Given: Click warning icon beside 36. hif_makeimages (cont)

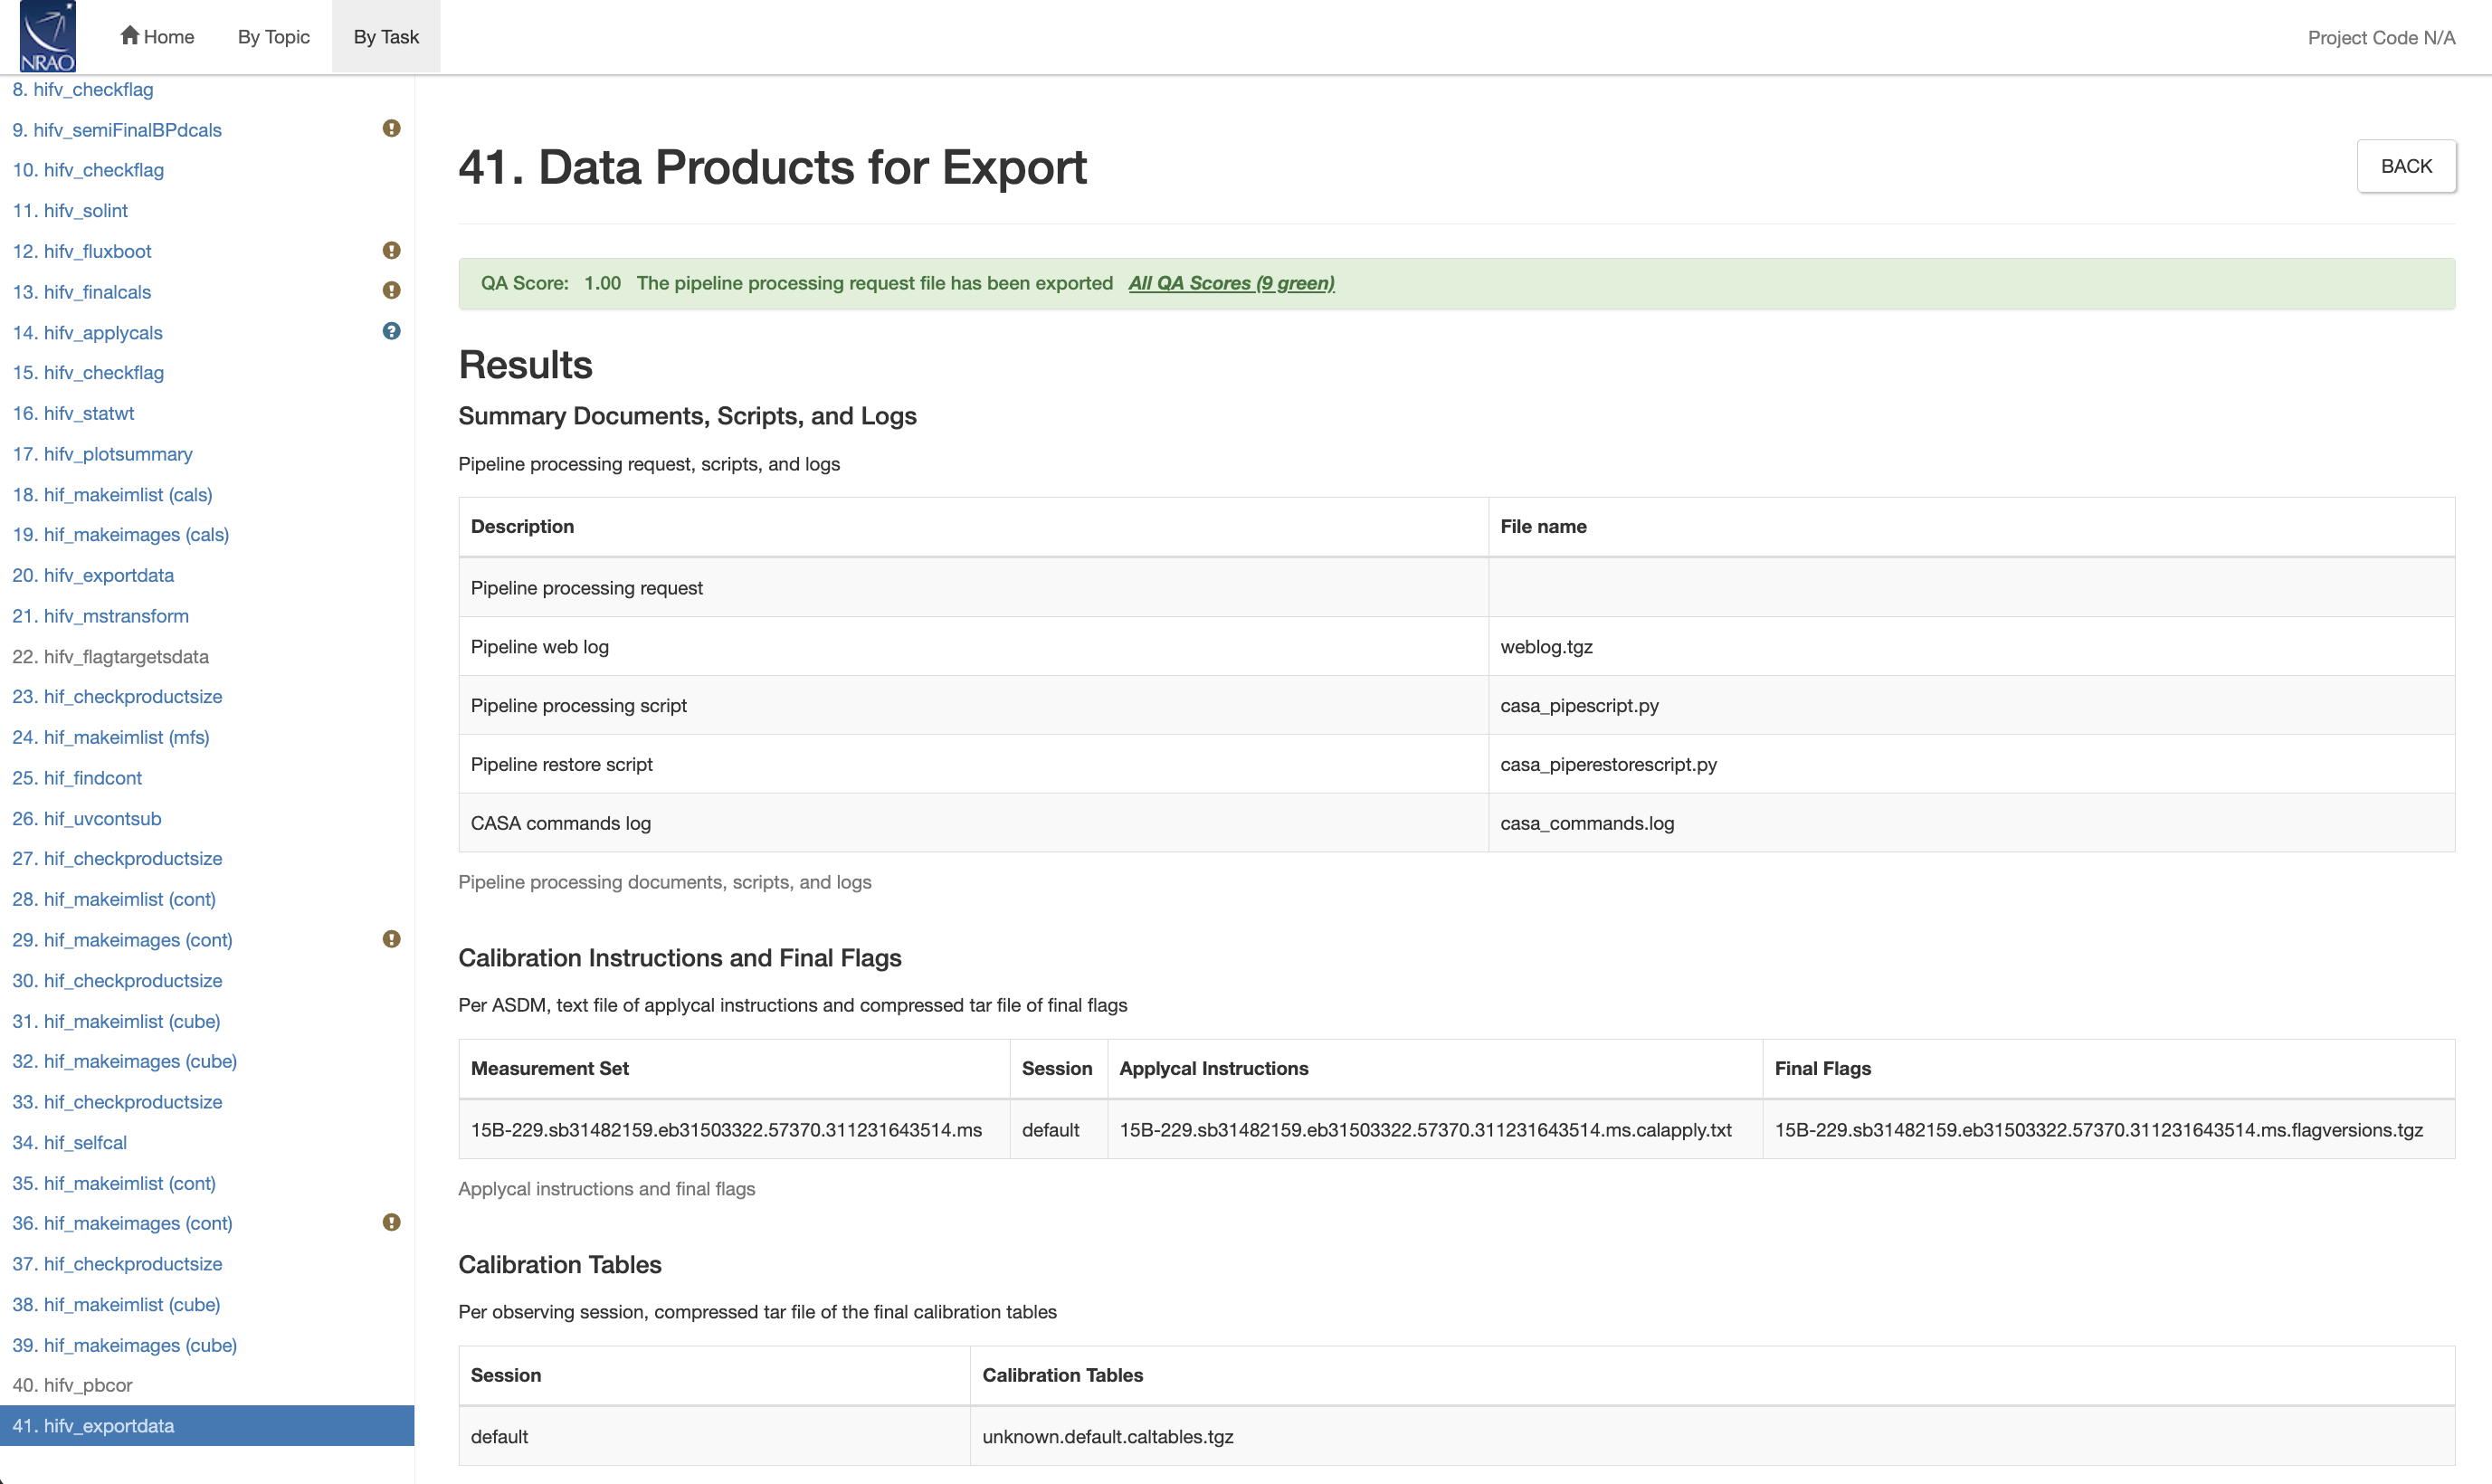Looking at the screenshot, I should tap(391, 1223).
